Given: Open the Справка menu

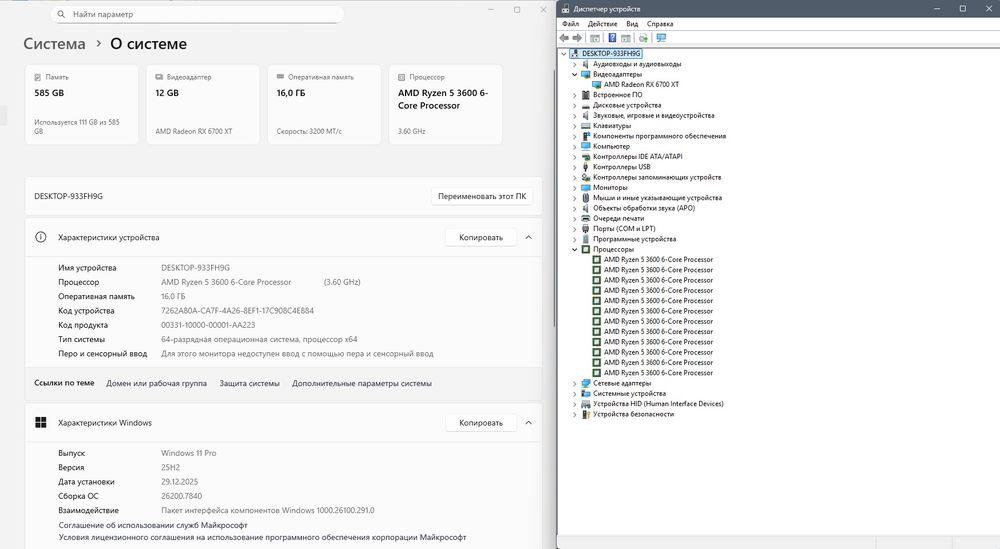Looking at the screenshot, I should tap(660, 24).
